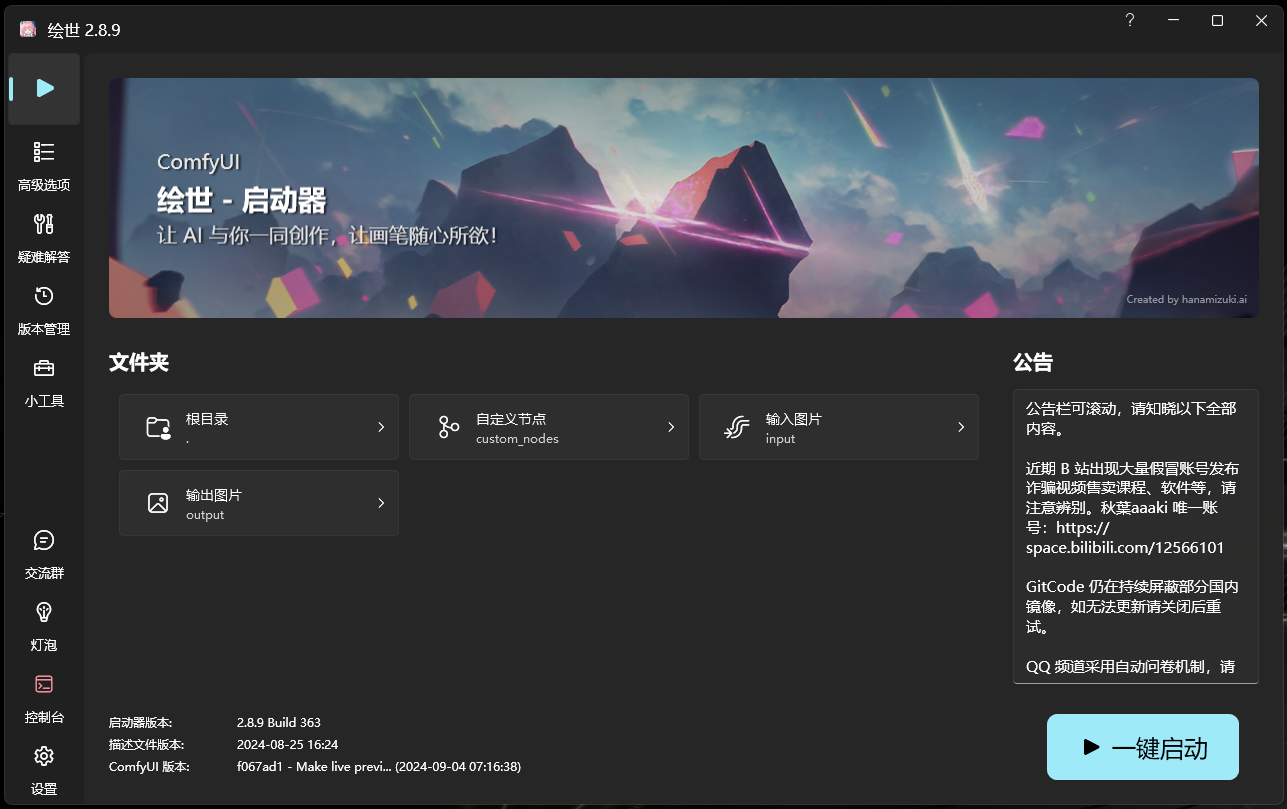
Task: Open 疑难解答 troubleshooting panel
Action: (x=43, y=237)
